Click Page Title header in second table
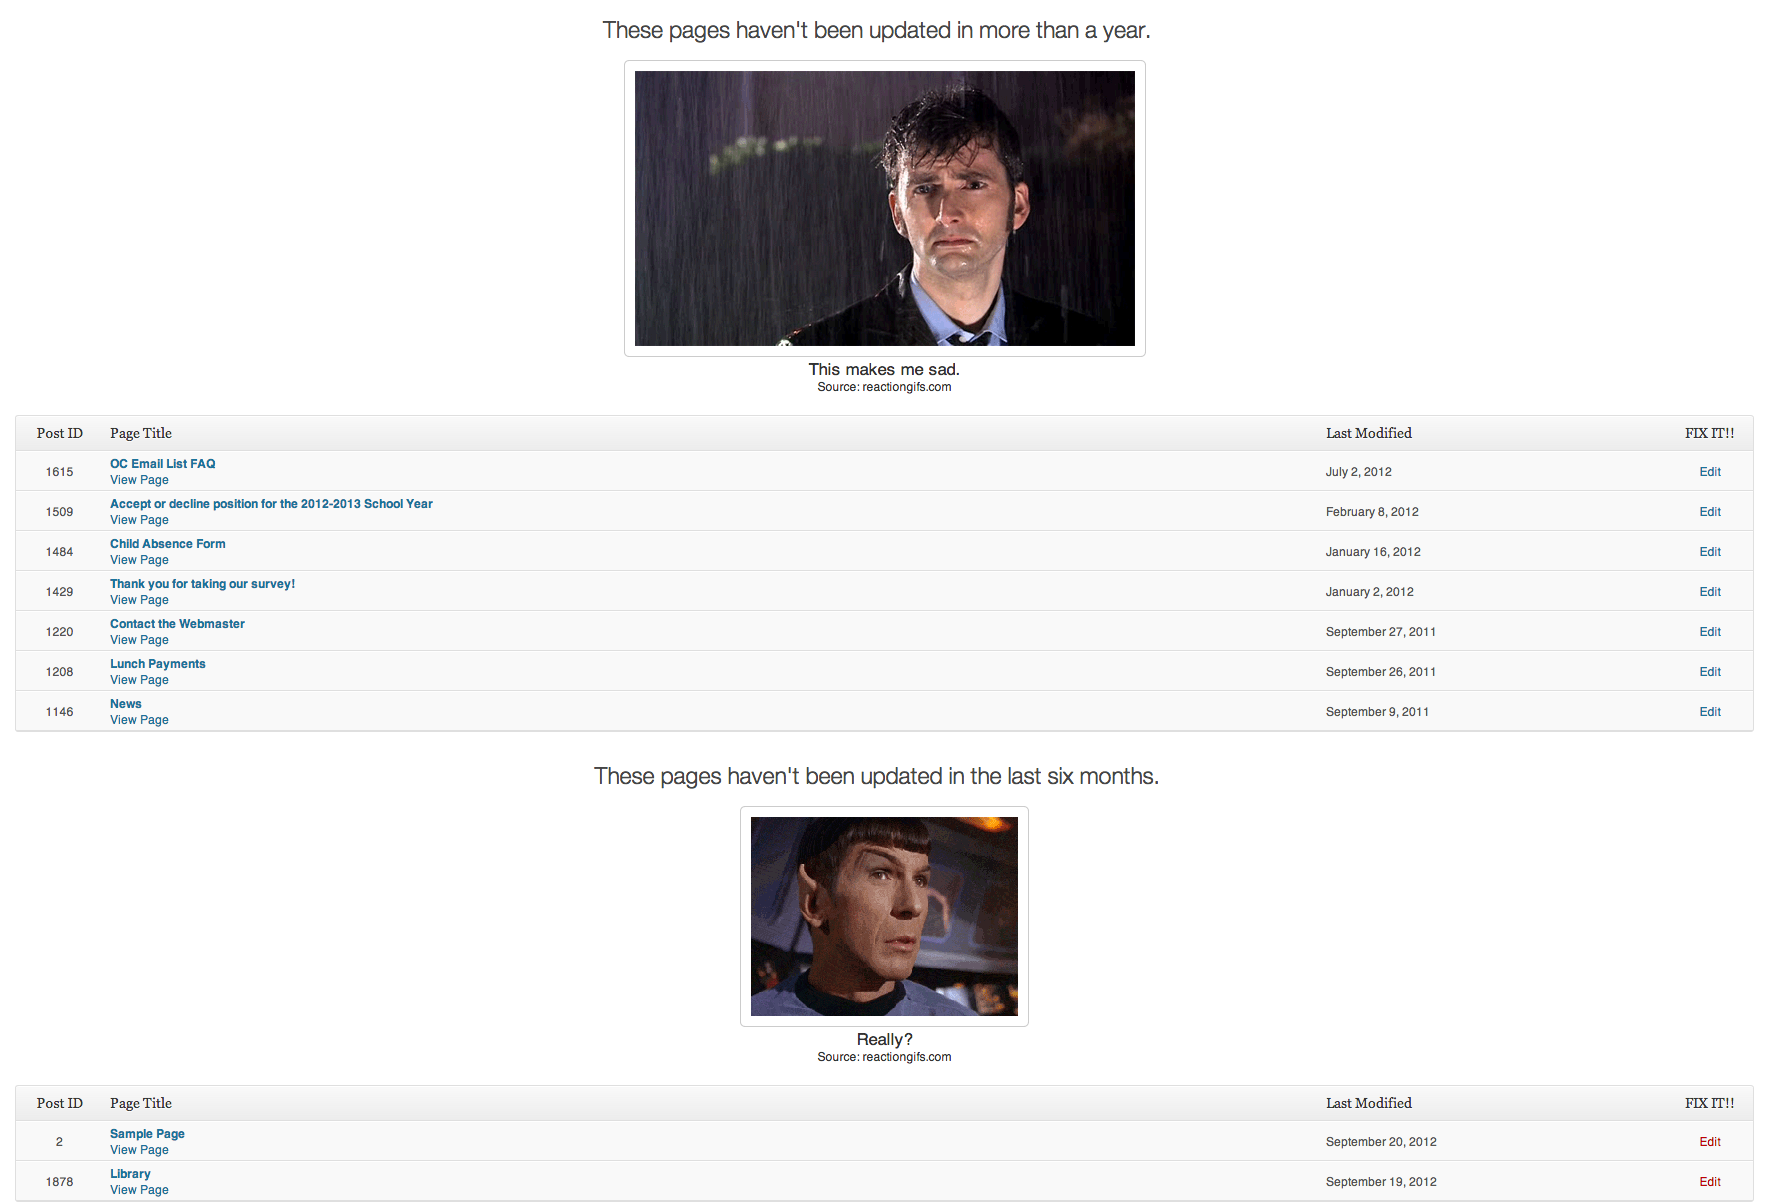Screen dimensions: 1765x1203 [141, 1103]
